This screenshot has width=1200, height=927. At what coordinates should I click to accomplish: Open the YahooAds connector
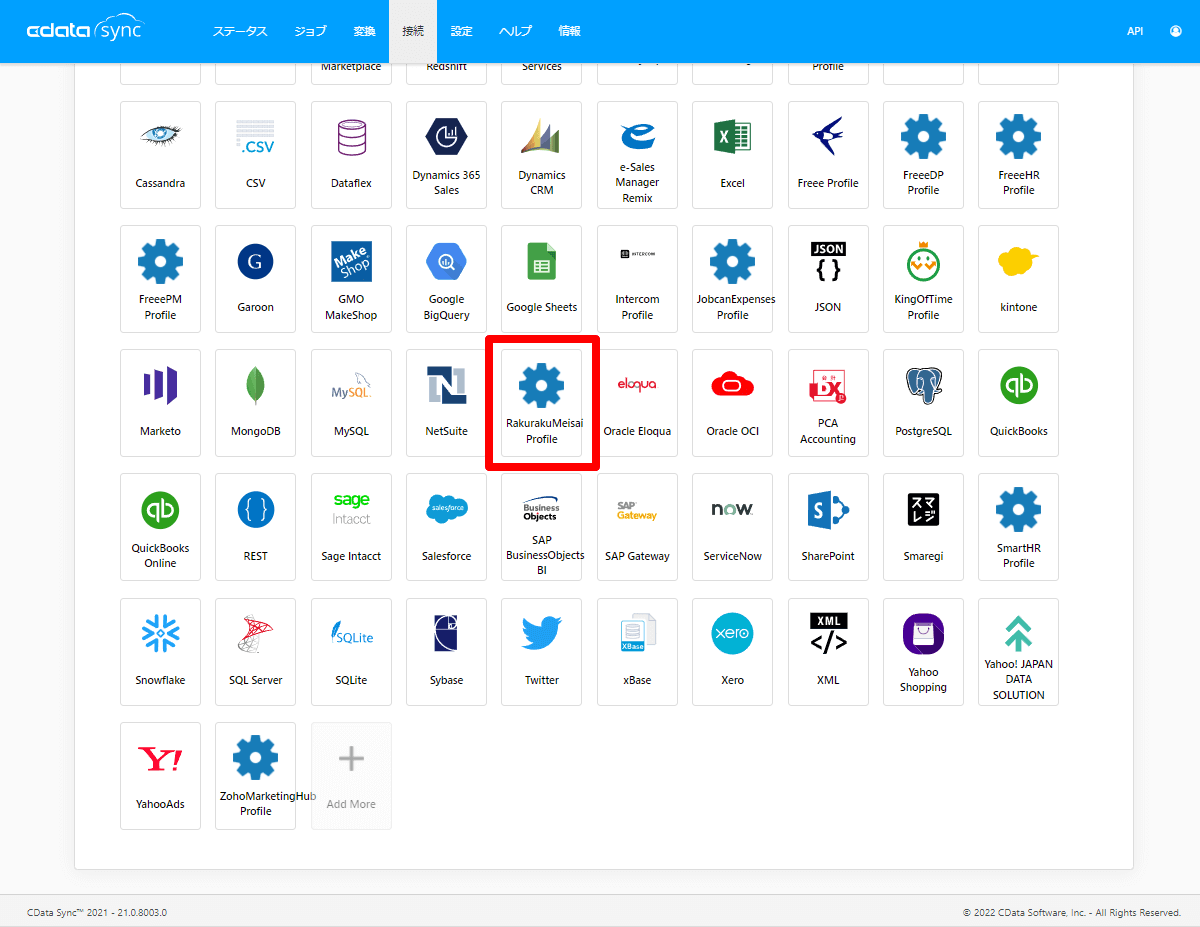160,776
